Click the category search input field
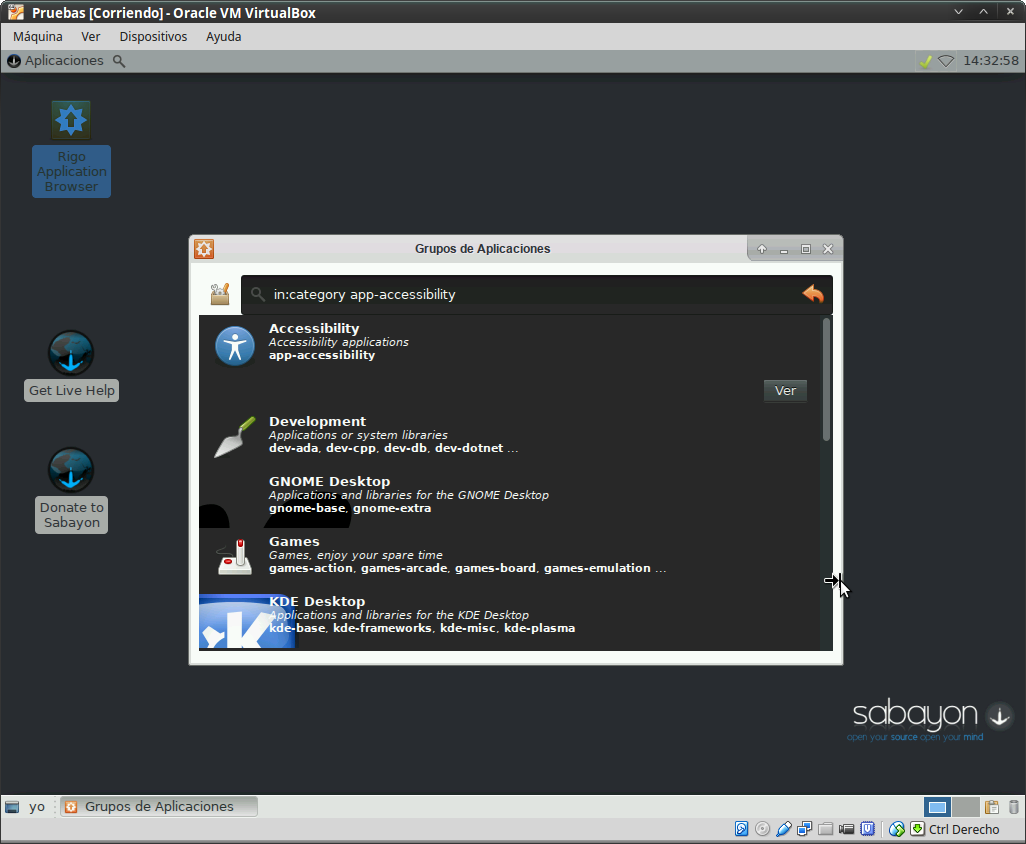 [530, 295]
